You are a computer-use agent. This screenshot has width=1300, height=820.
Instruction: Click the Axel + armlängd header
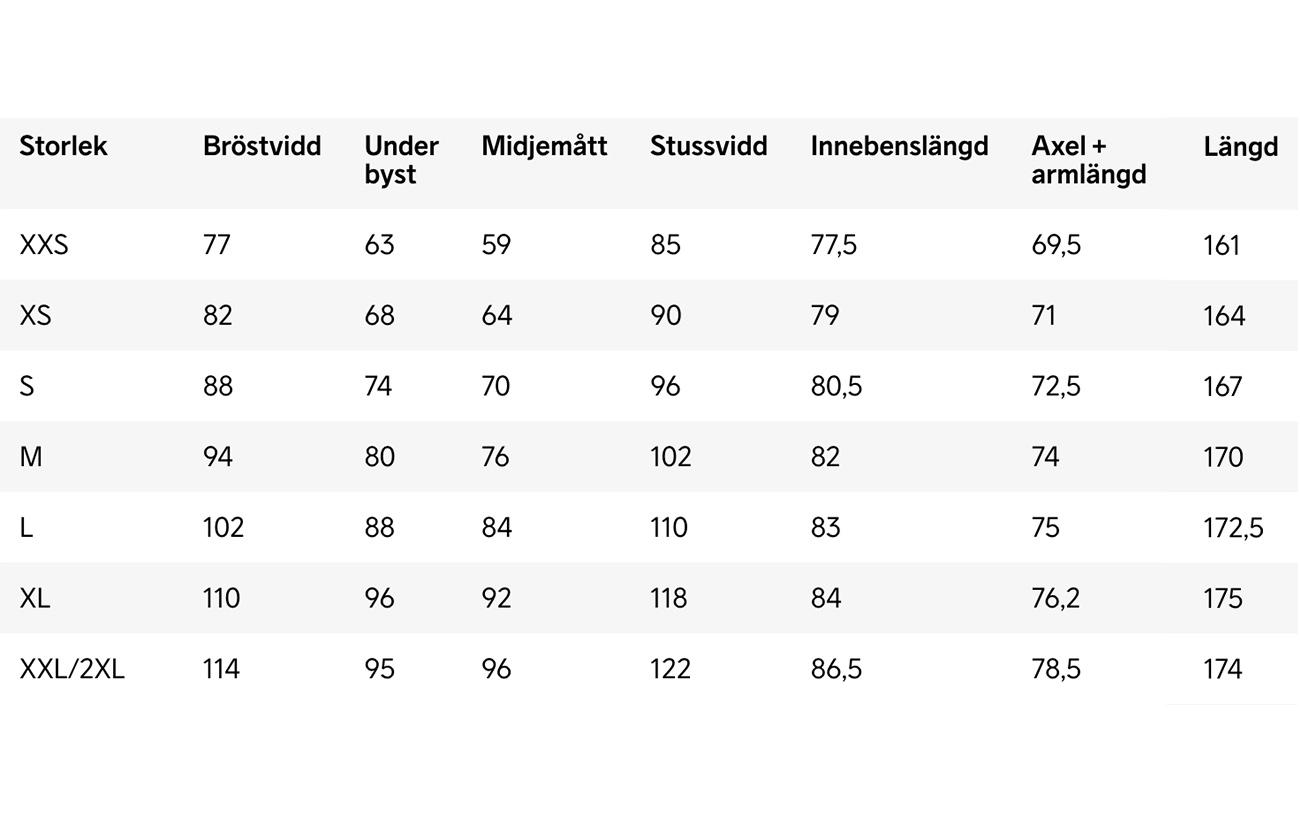(1088, 160)
